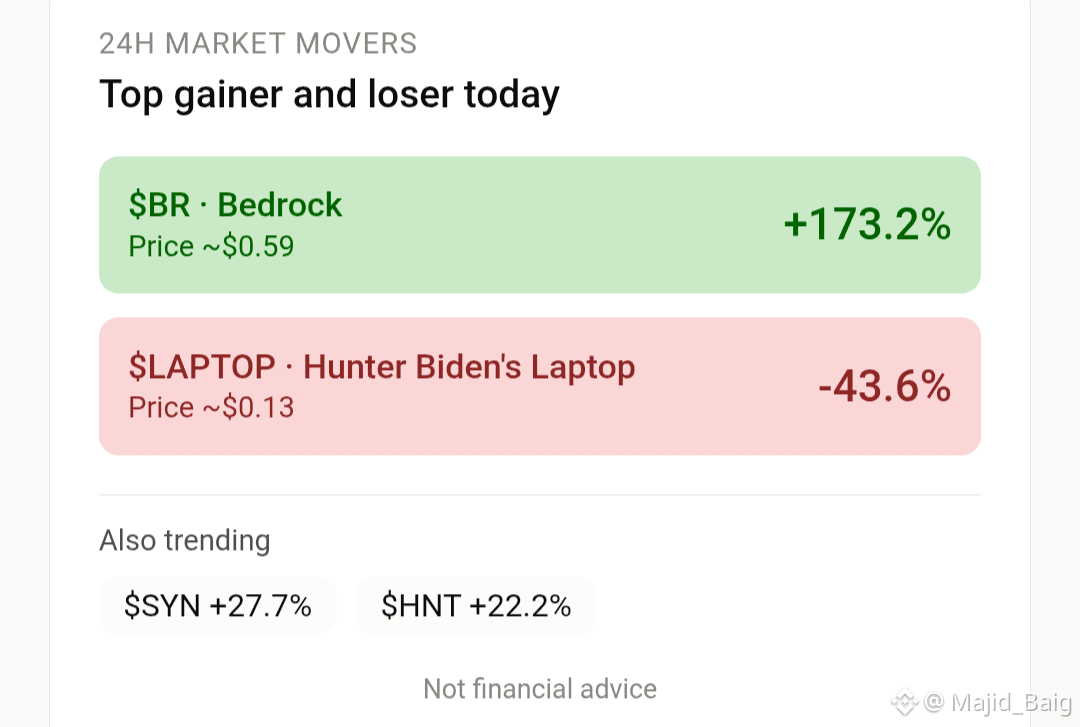This screenshot has width=1080, height=727.
Task: Select the $HNT +22.2% trending chip
Action: click(476, 606)
